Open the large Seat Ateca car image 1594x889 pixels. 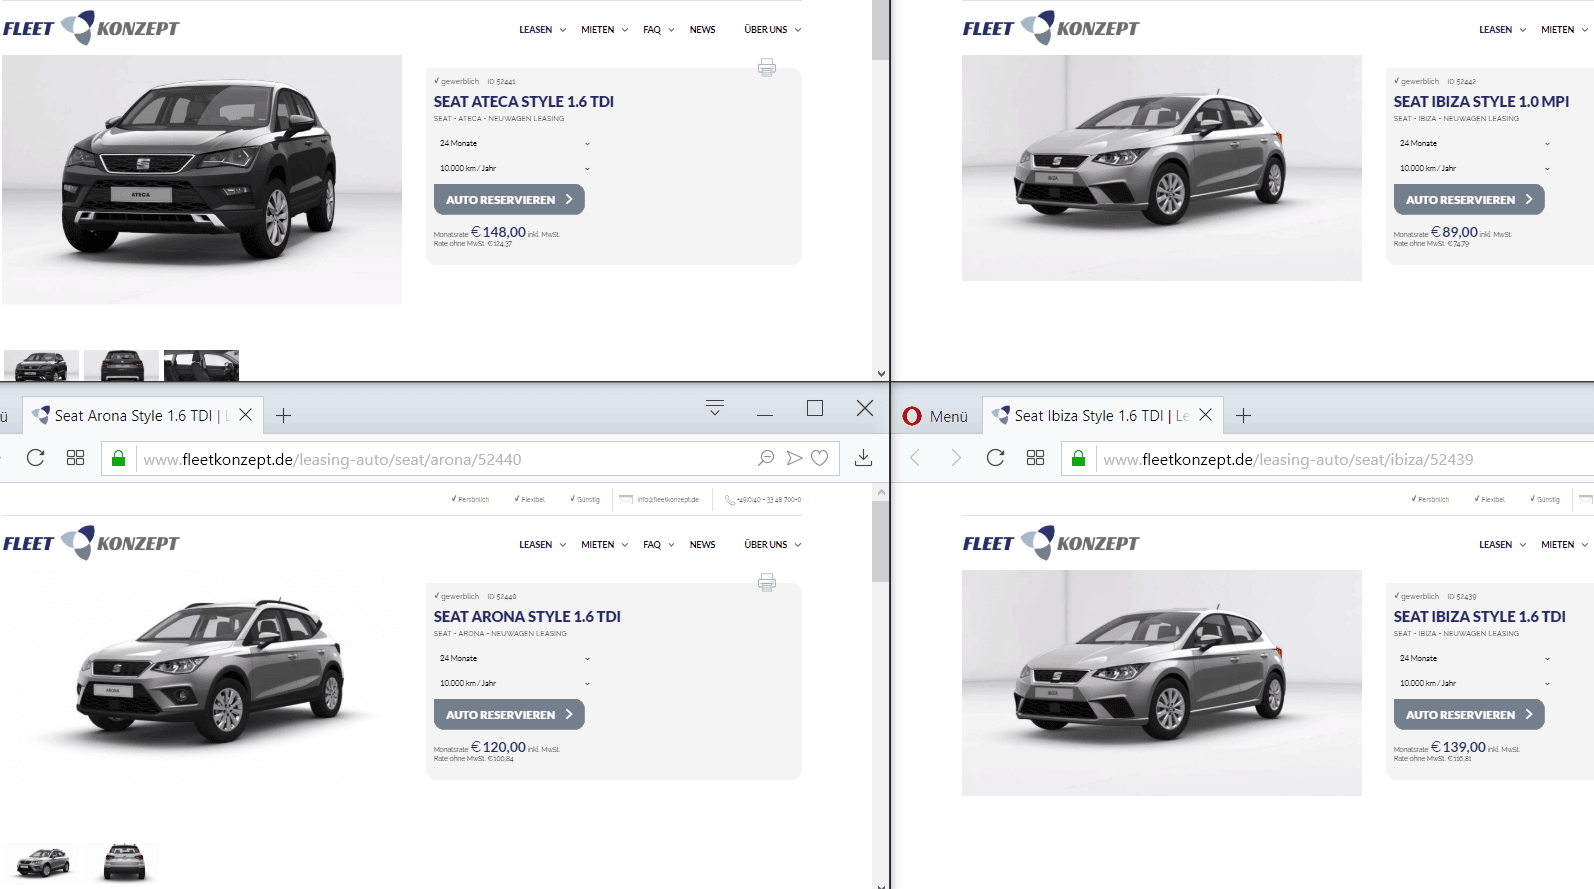tap(202, 180)
